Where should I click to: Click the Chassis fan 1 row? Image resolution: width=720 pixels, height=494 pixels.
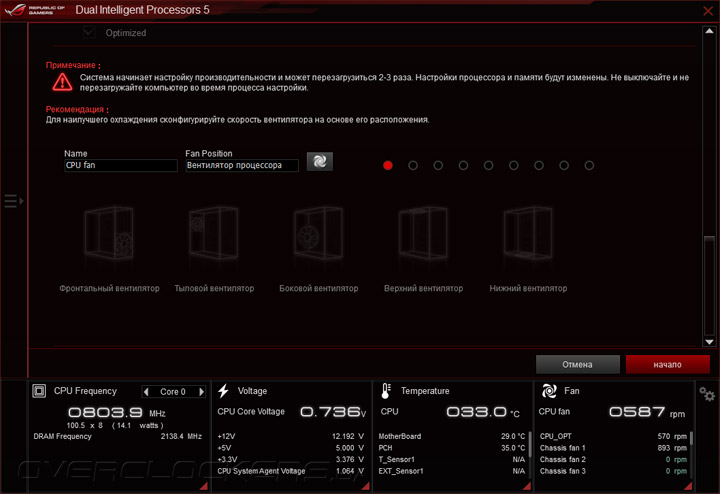coord(613,448)
